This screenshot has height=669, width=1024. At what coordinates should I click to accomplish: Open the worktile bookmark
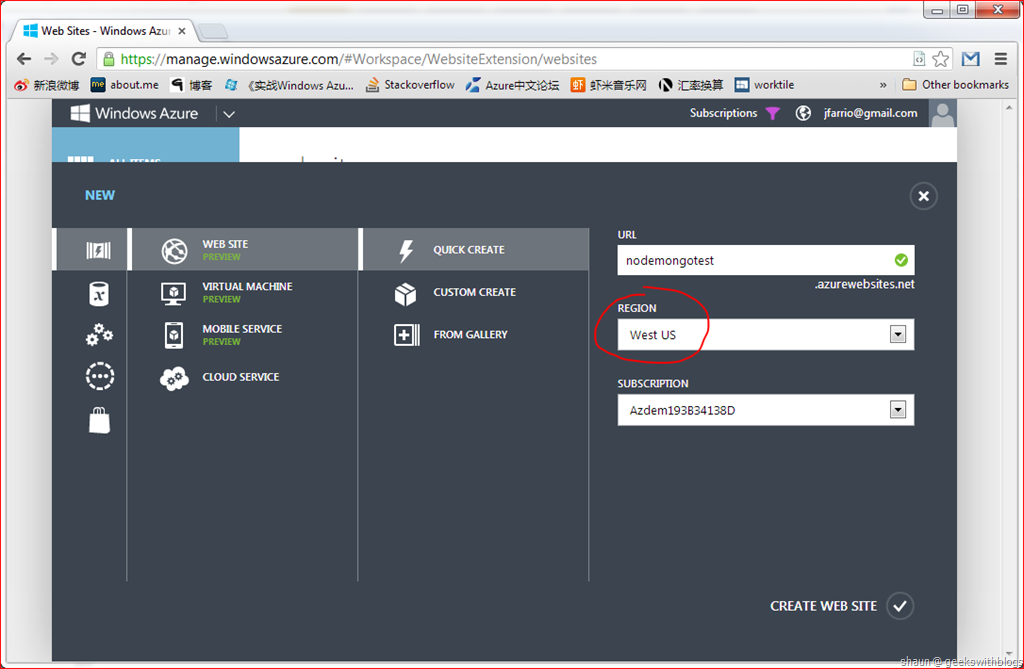point(764,85)
